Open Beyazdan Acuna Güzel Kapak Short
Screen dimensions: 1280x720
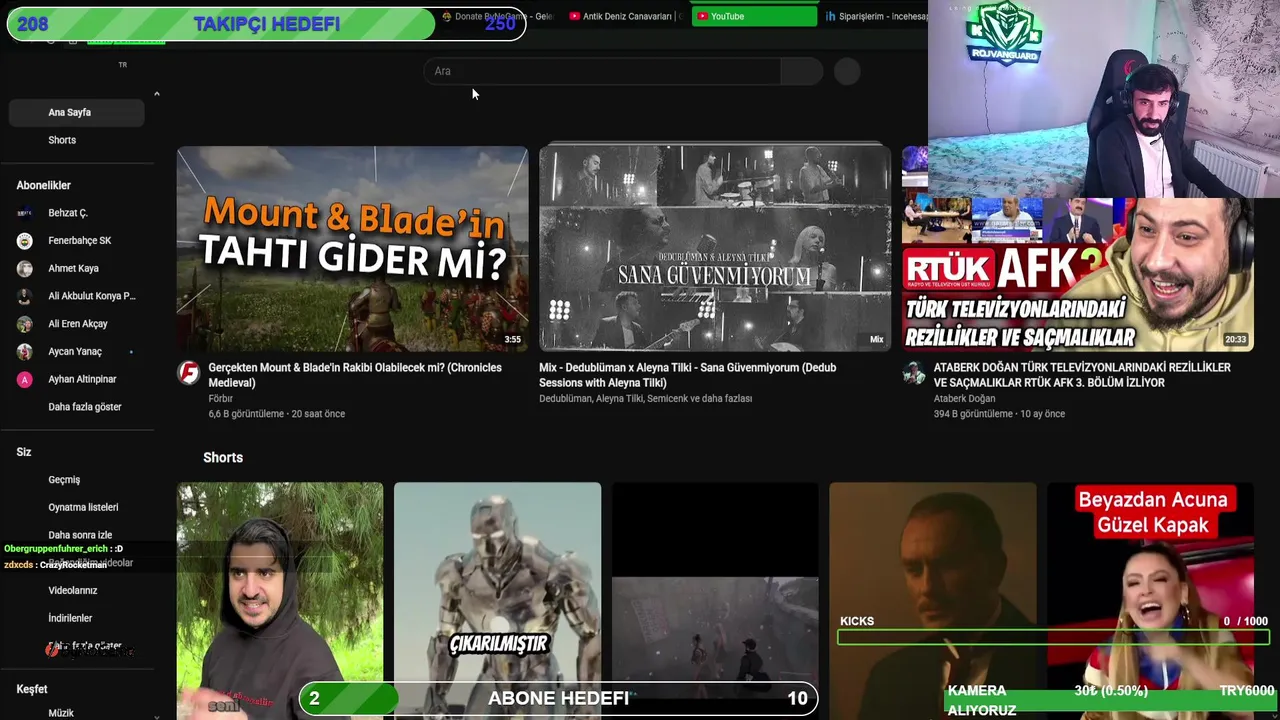1150,601
